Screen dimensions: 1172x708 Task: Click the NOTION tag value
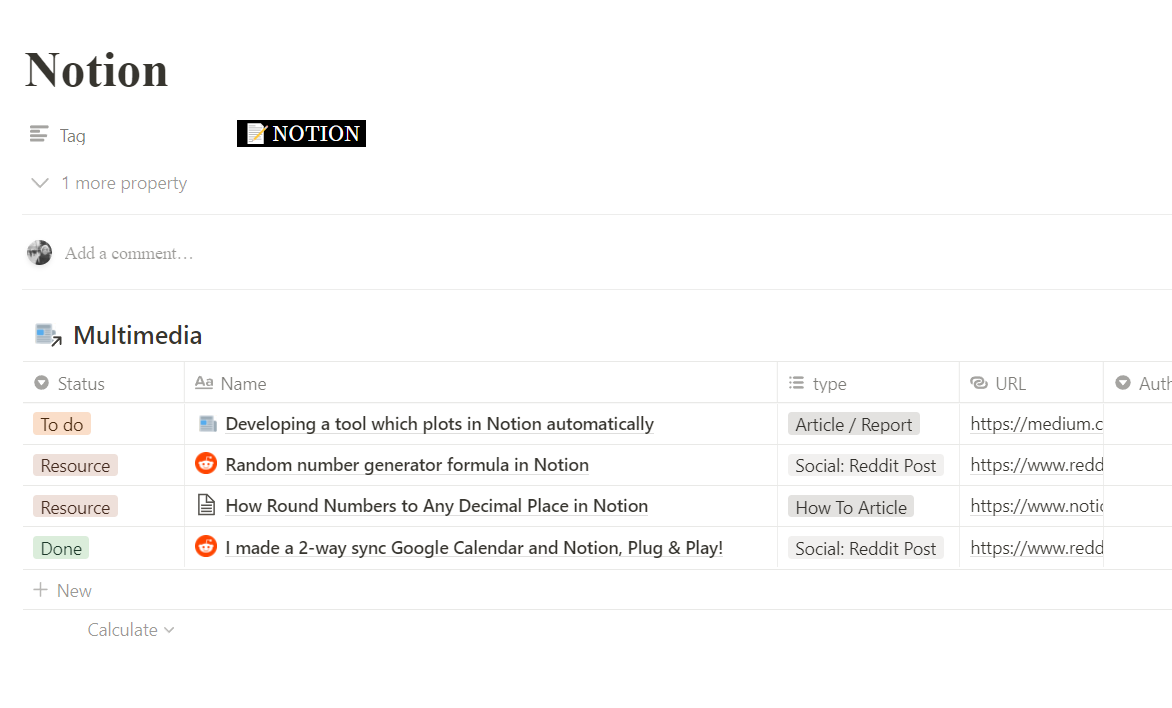click(x=301, y=133)
